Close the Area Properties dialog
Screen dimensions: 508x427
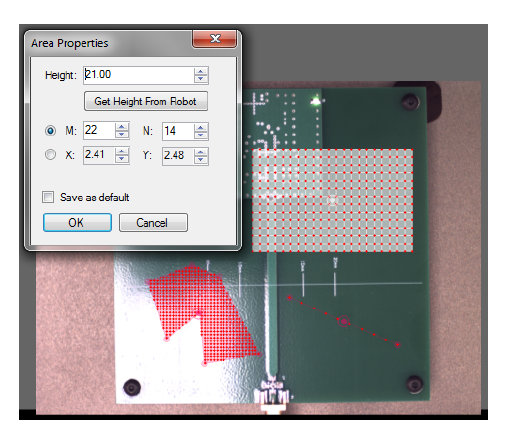(x=215, y=39)
